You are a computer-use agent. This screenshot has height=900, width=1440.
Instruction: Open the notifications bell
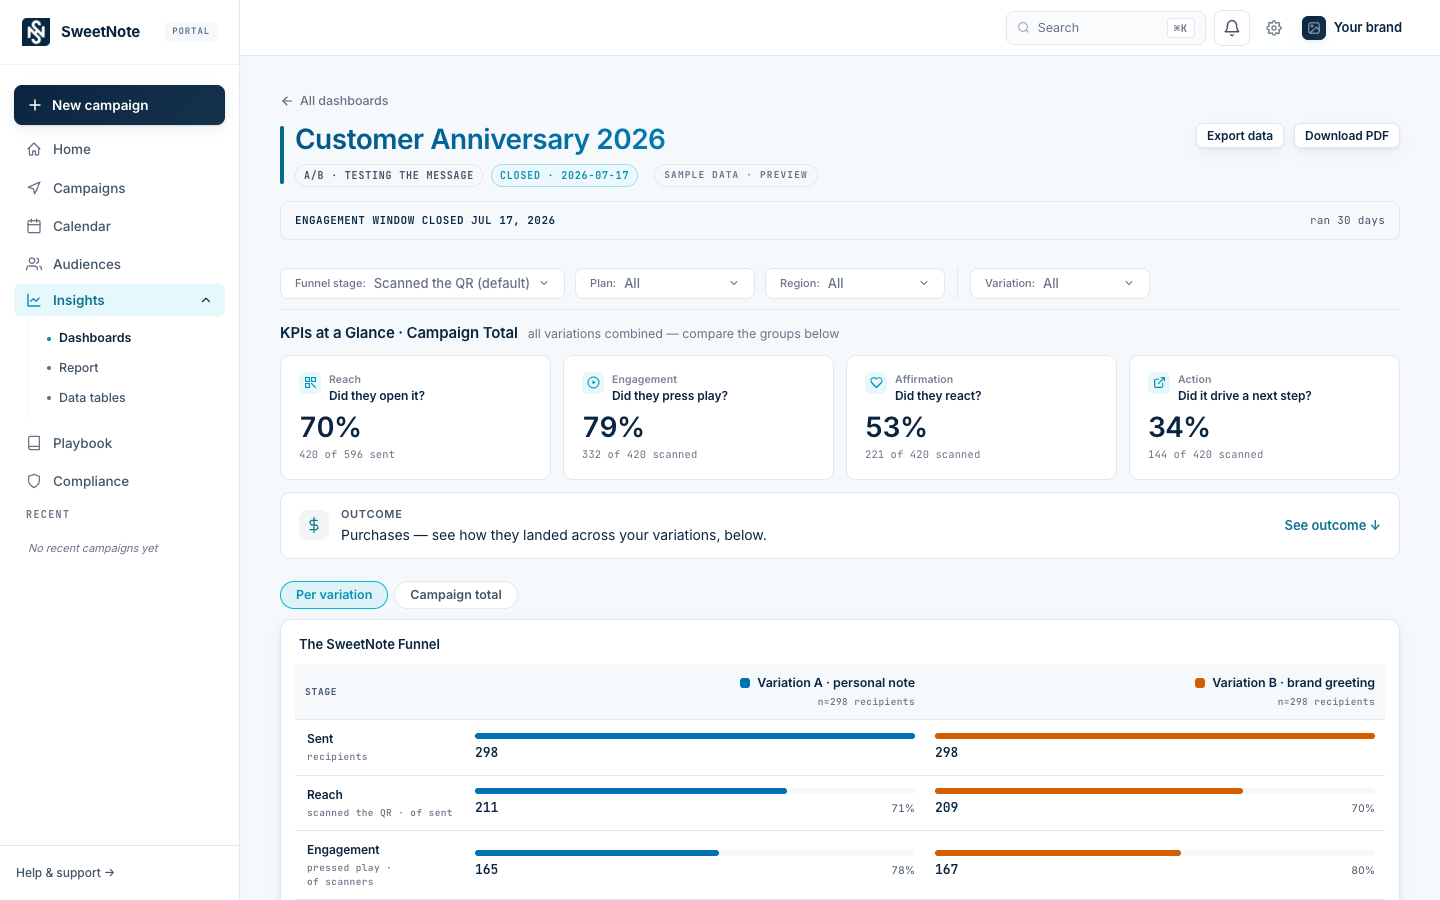click(x=1232, y=28)
